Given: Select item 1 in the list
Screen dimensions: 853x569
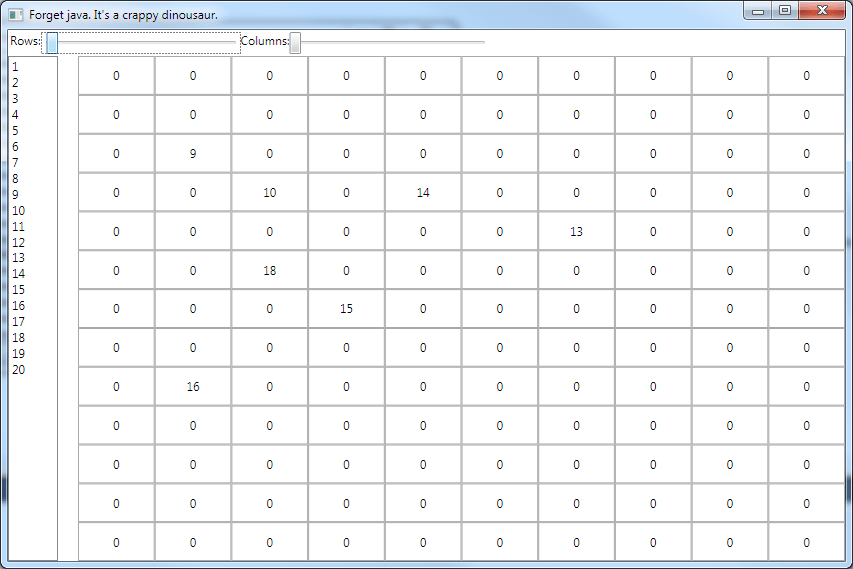Looking at the screenshot, I should point(33,67).
